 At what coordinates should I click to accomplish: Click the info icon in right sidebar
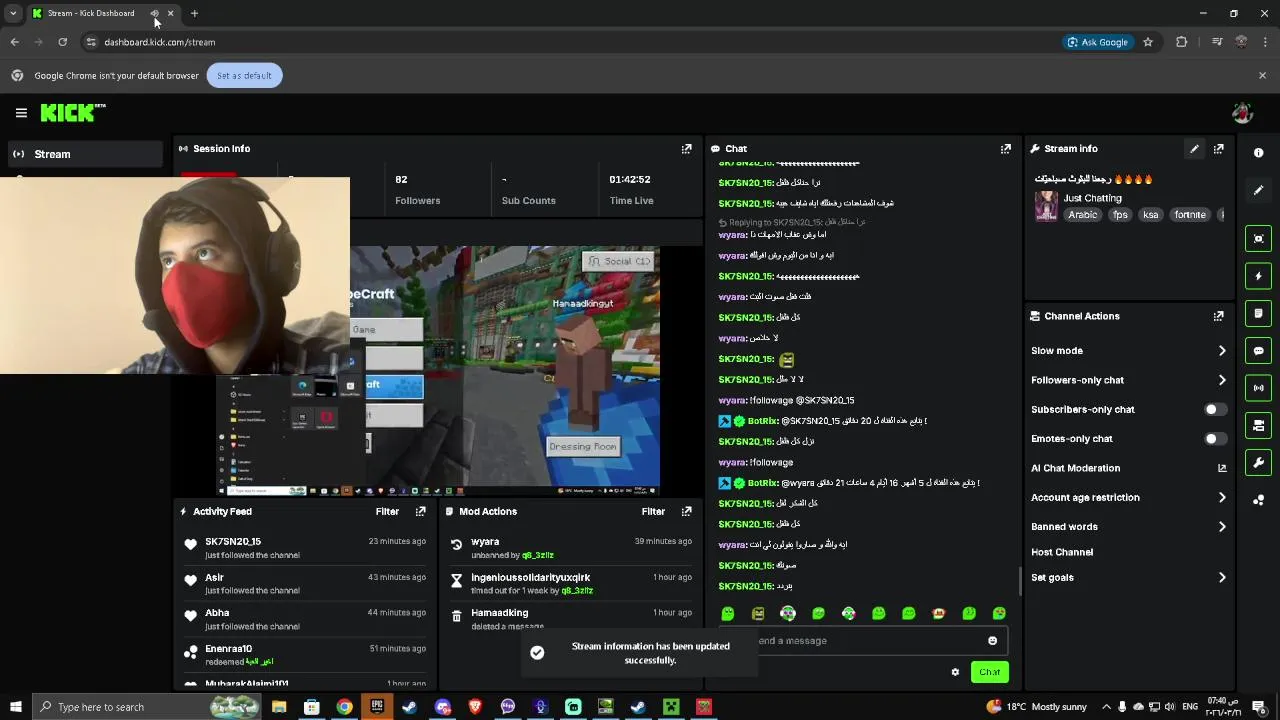(1258, 153)
